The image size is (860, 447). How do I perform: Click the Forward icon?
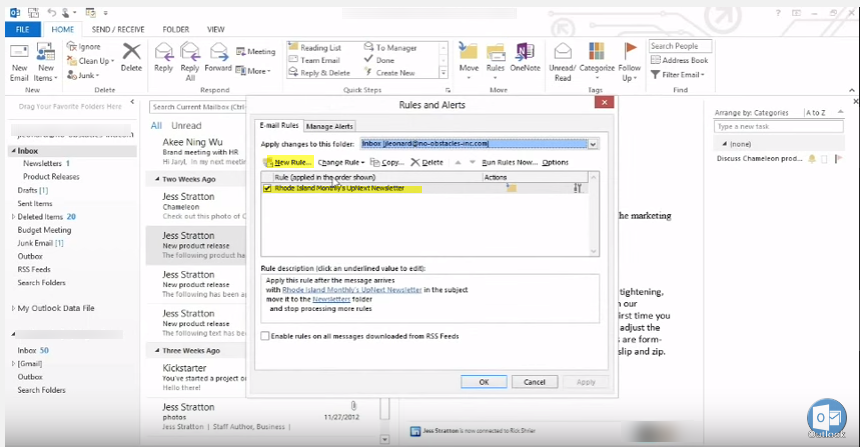218,52
